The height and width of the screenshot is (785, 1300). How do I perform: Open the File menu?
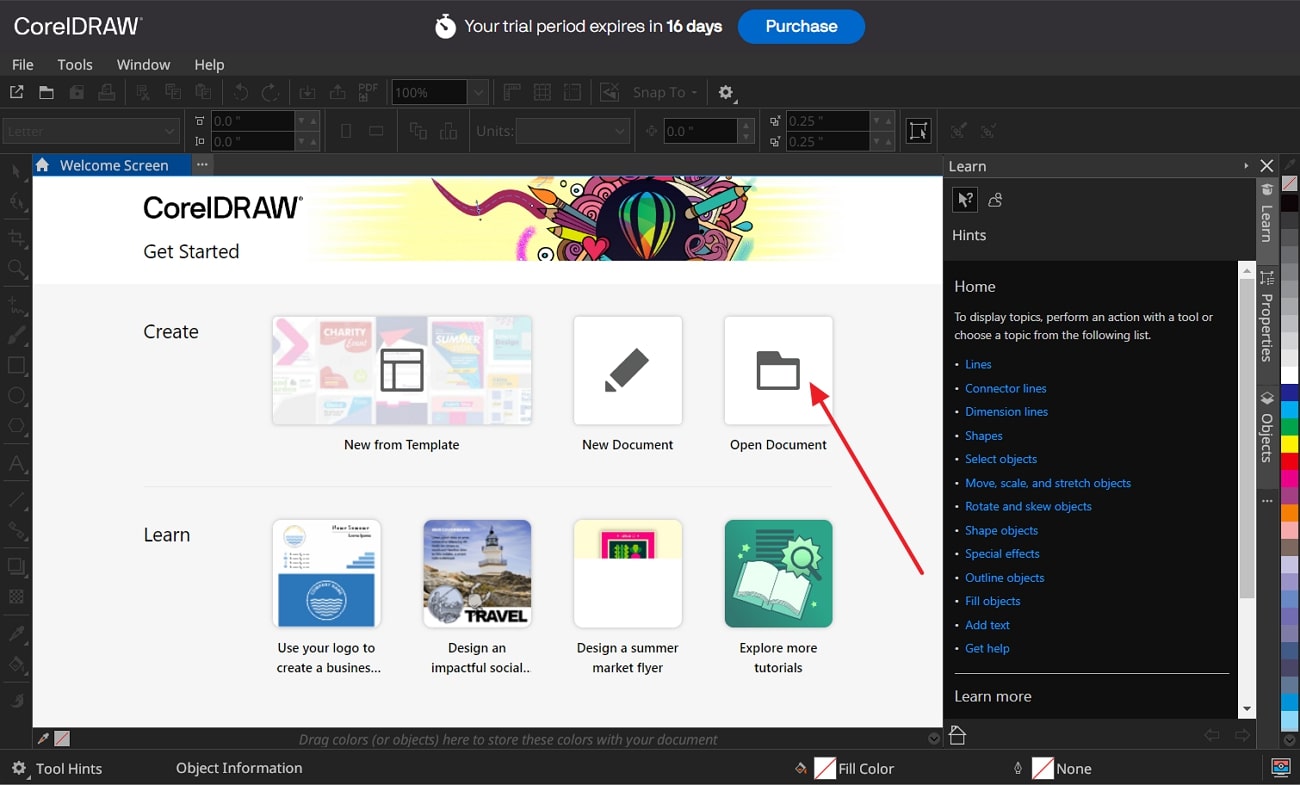click(x=22, y=64)
